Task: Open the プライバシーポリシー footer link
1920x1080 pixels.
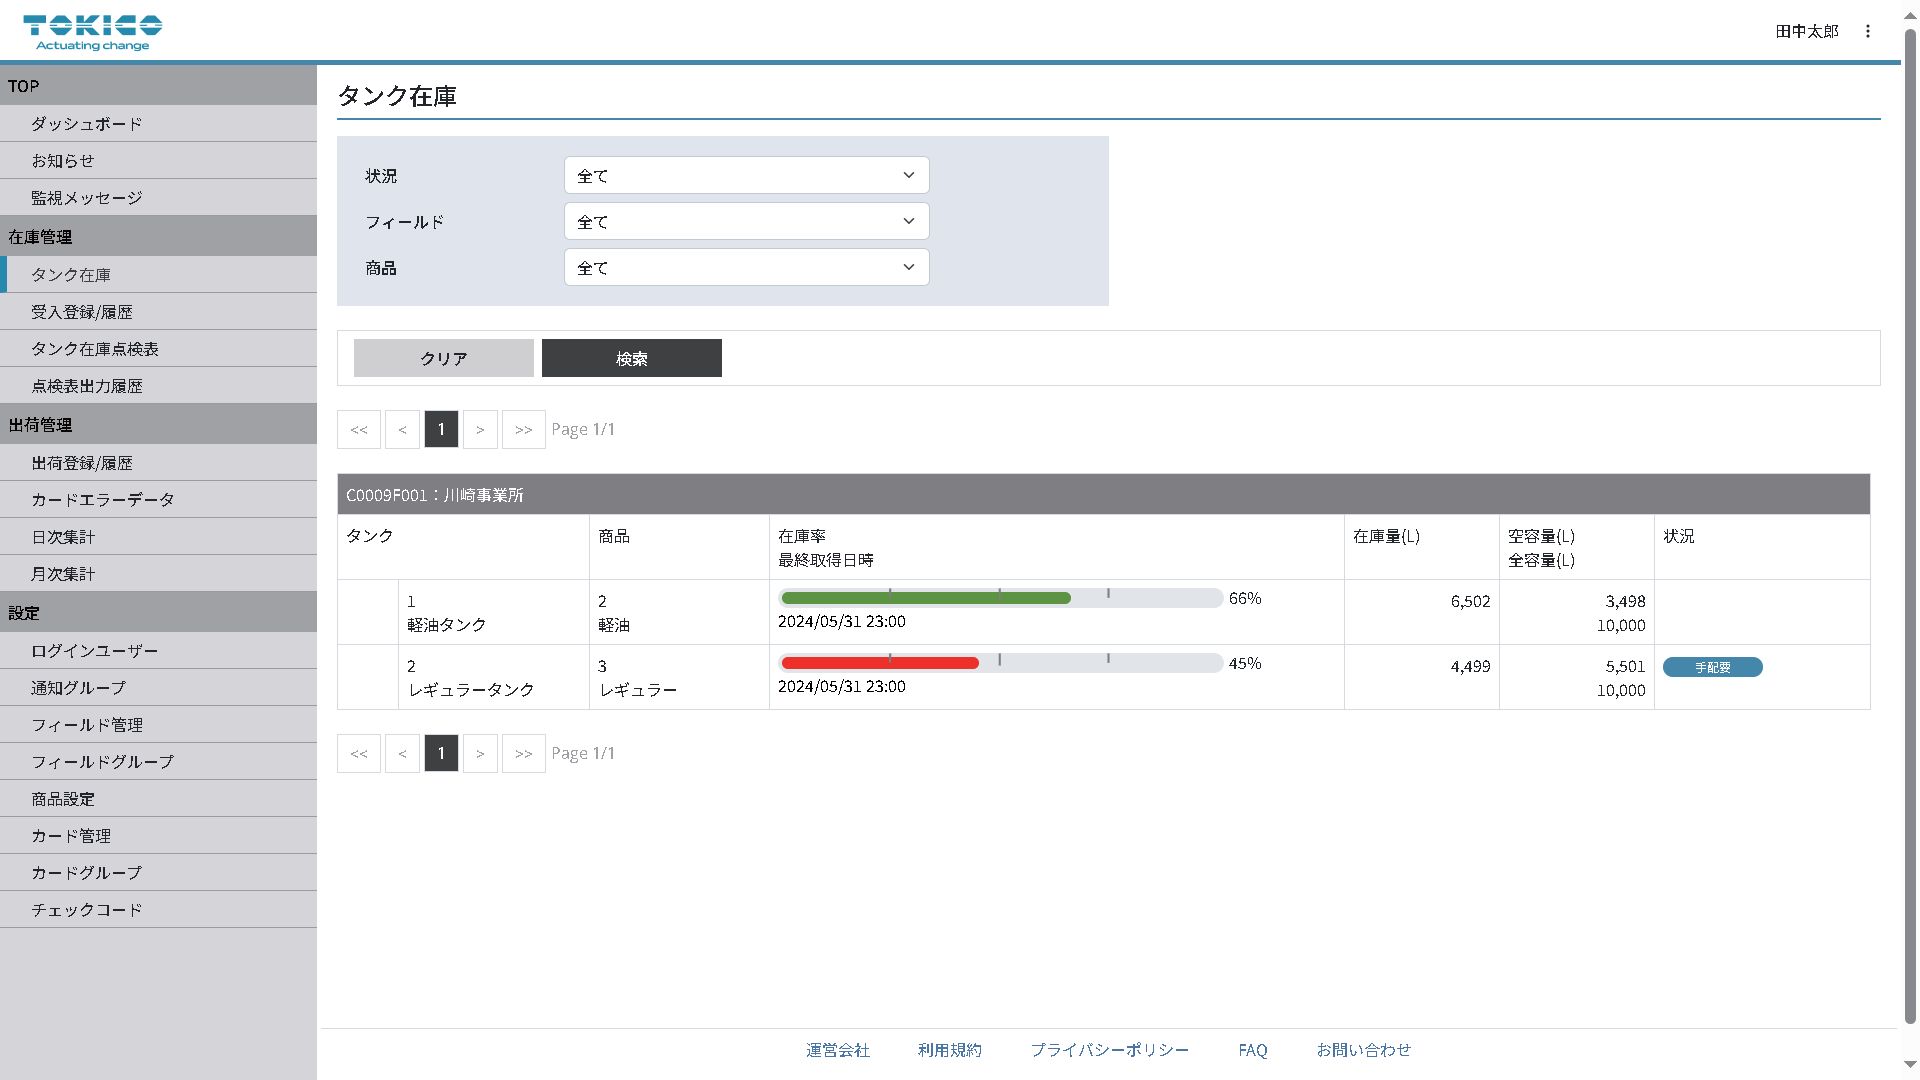Action: pyautogui.click(x=1109, y=1050)
